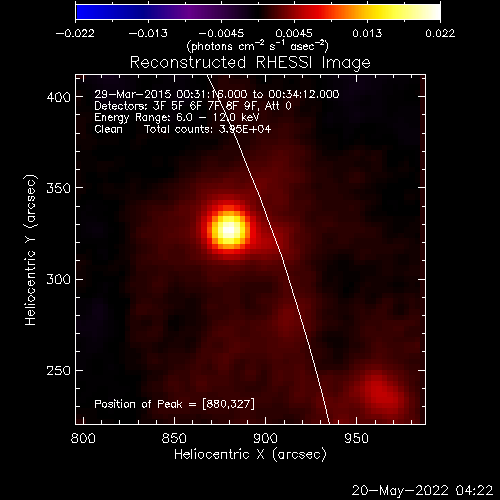Click the 'Energy Range: 6.0 - 12.0 keV' text
Image resolution: width=500 pixels, height=500 pixels.
pos(177,118)
